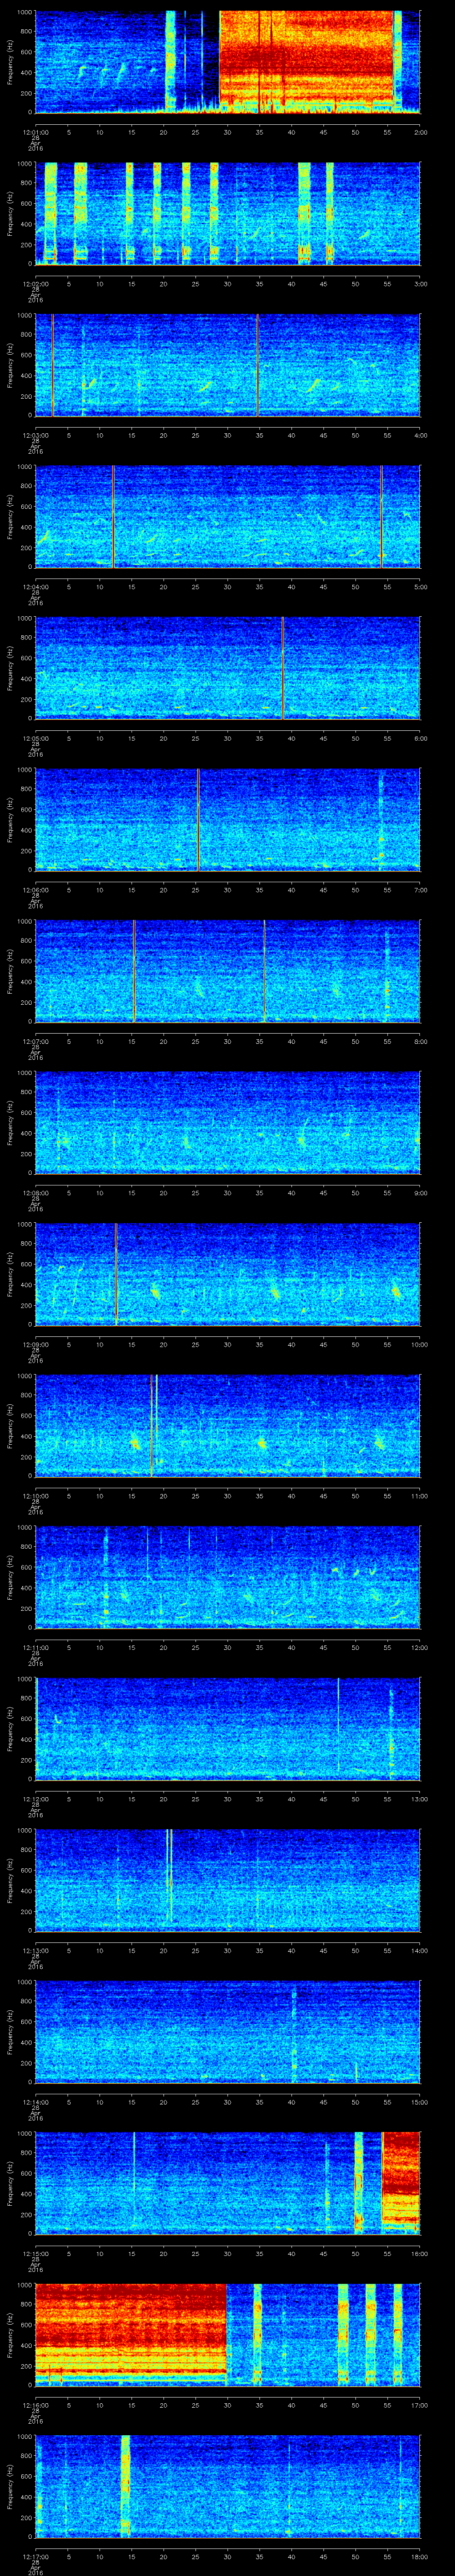Screen dimensions: 455x2576
Task: Click the spectrogram panel starting at 12:04:00
Action: click(x=228, y=516)
